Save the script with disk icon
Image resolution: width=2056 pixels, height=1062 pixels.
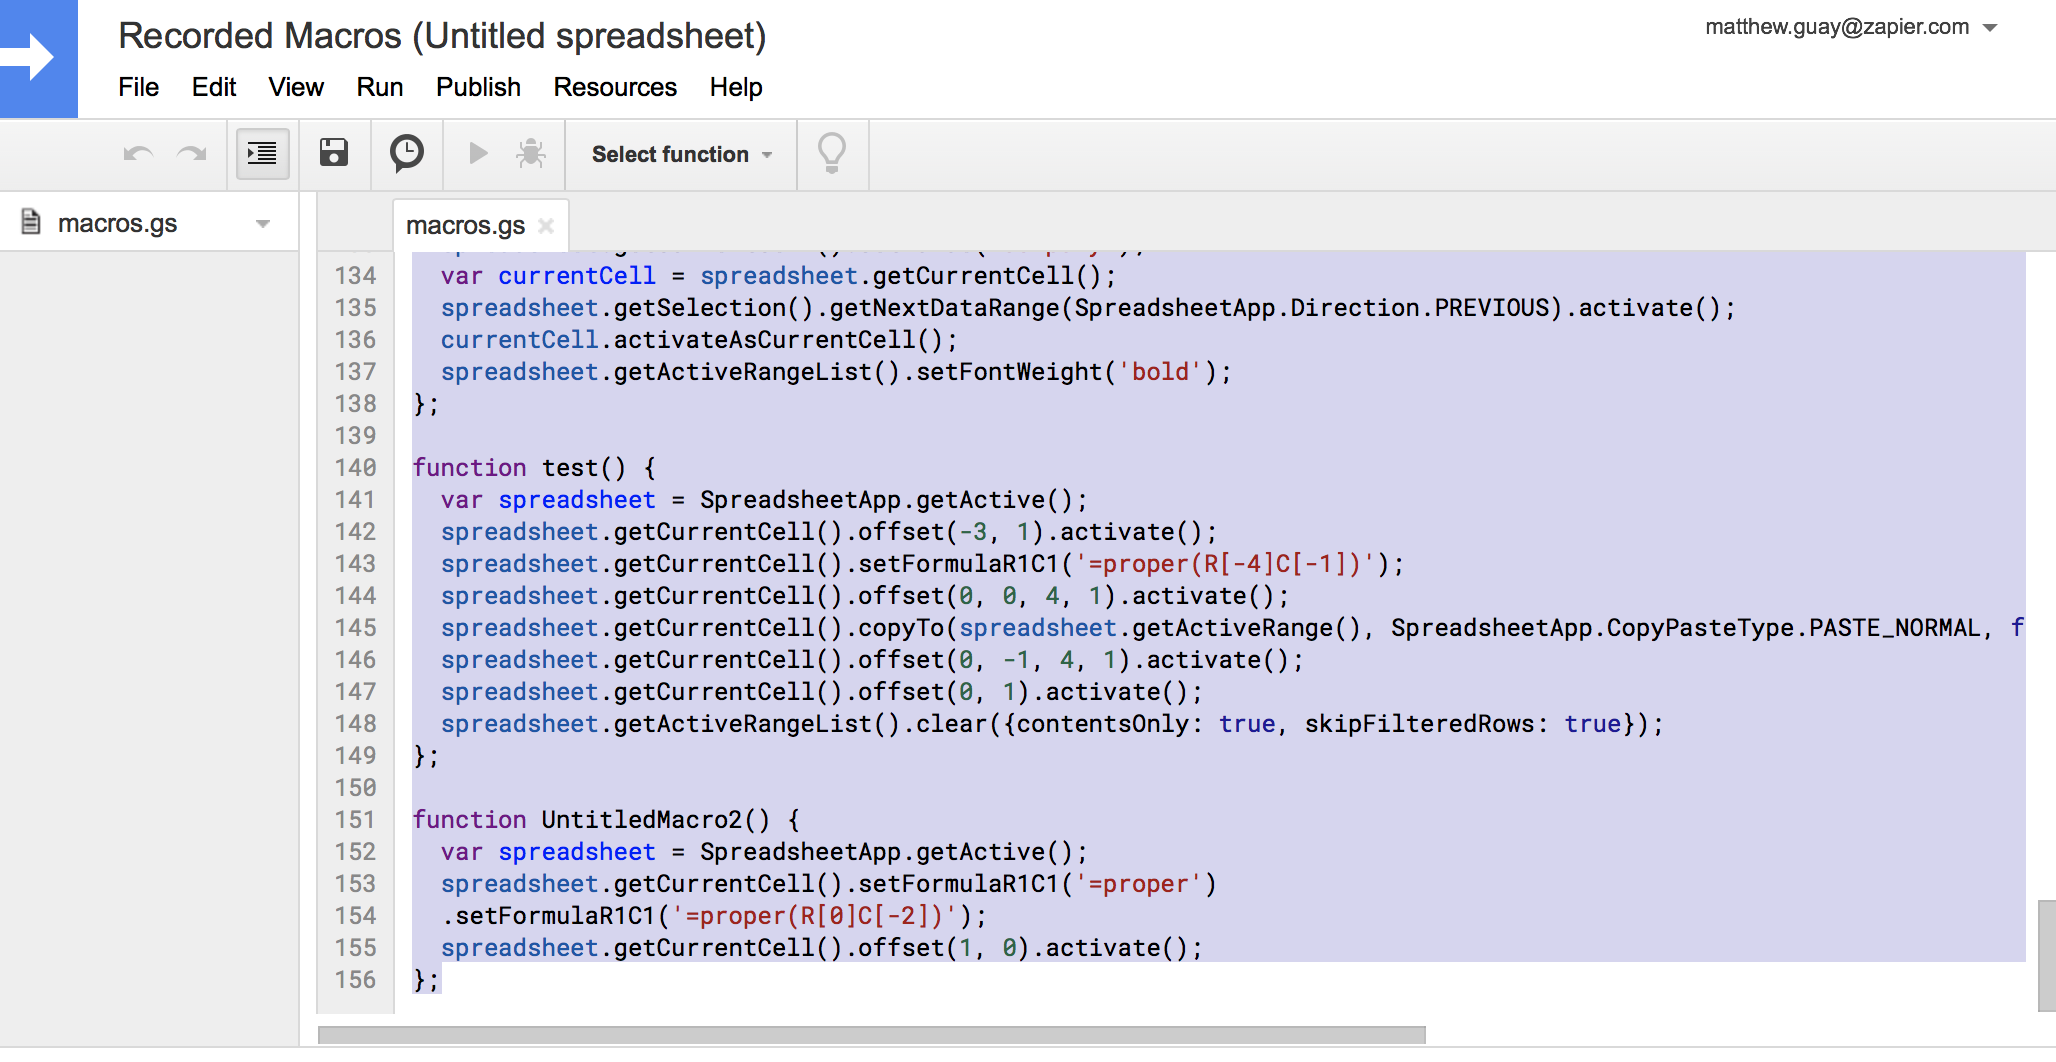pos(334,153)
